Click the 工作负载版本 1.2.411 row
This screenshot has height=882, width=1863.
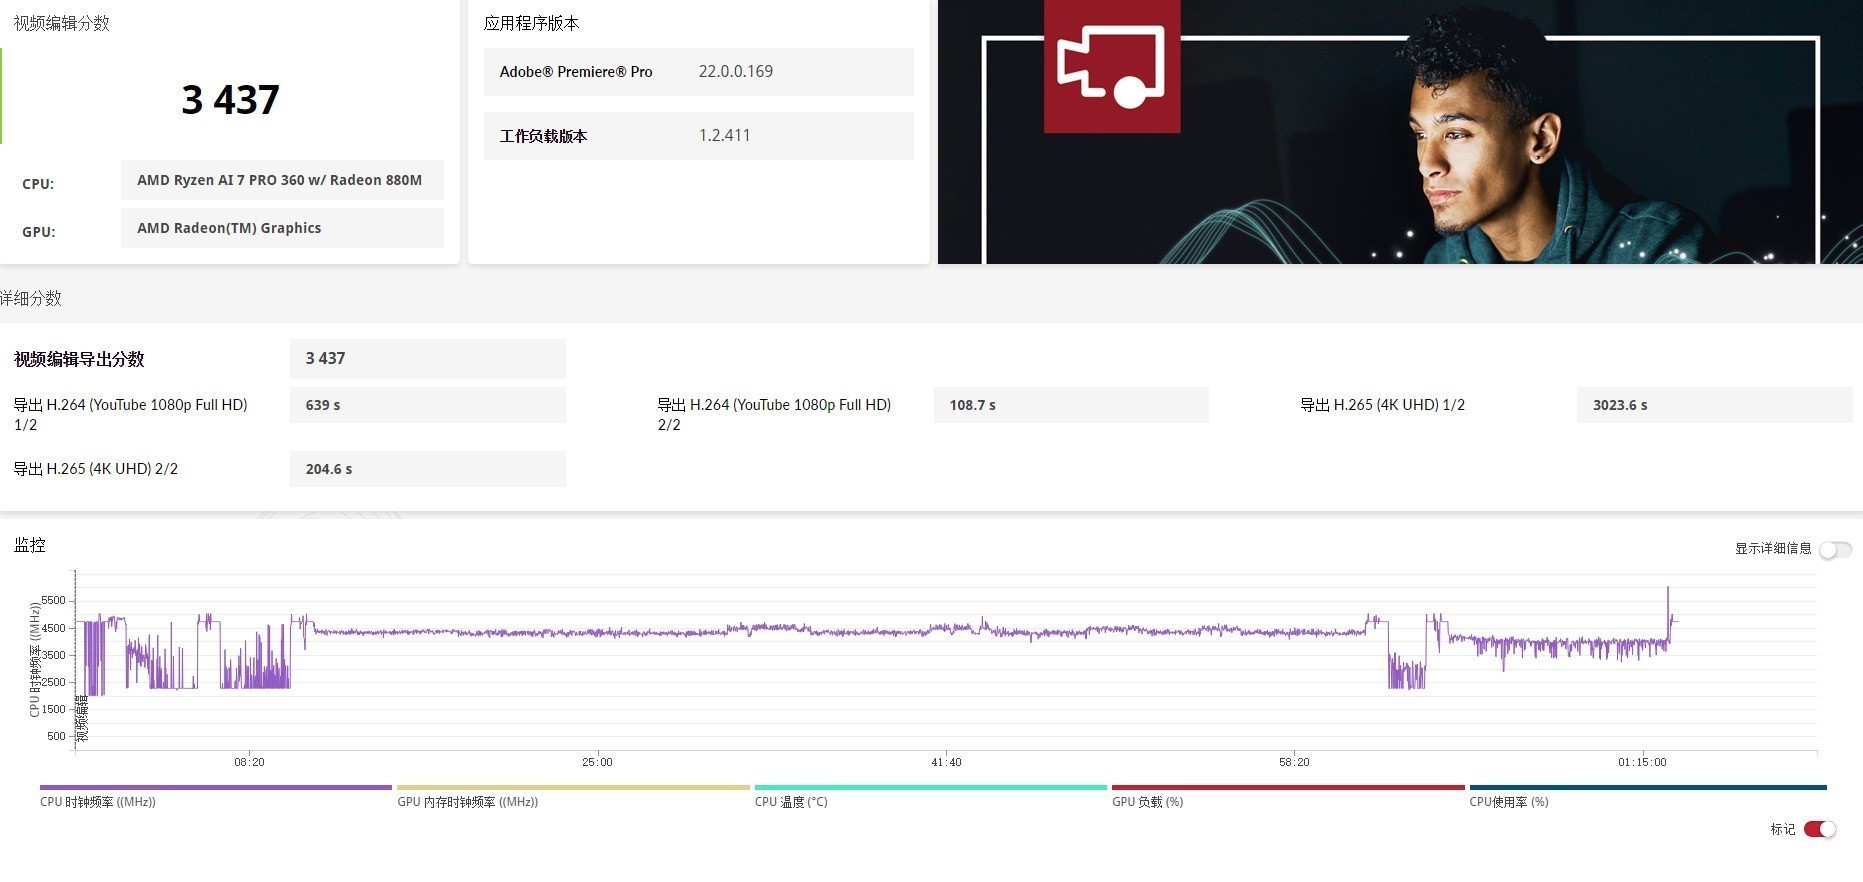[698, 136]
